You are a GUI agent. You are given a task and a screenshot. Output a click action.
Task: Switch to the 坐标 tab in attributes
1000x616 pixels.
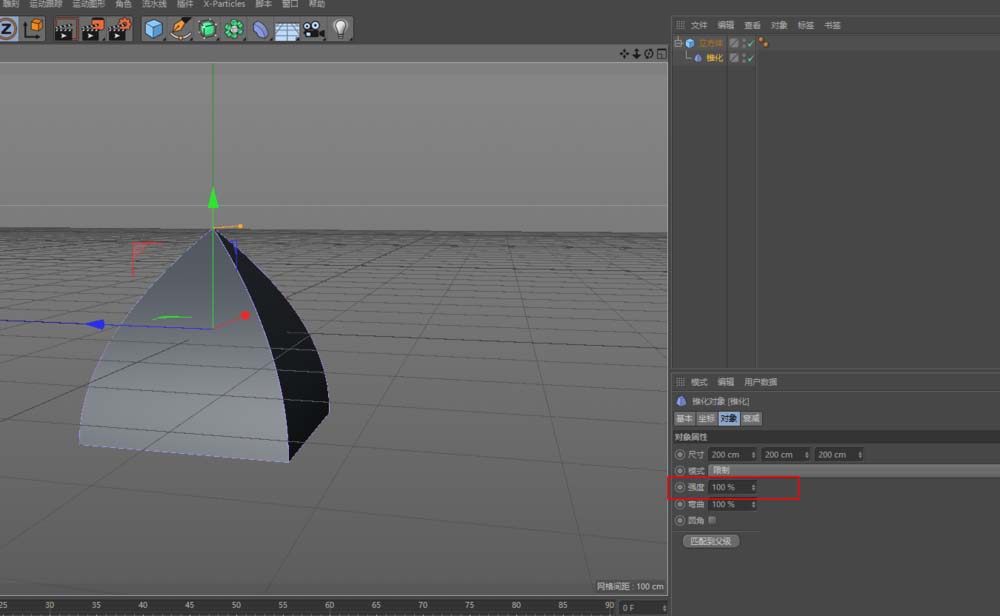705,418
